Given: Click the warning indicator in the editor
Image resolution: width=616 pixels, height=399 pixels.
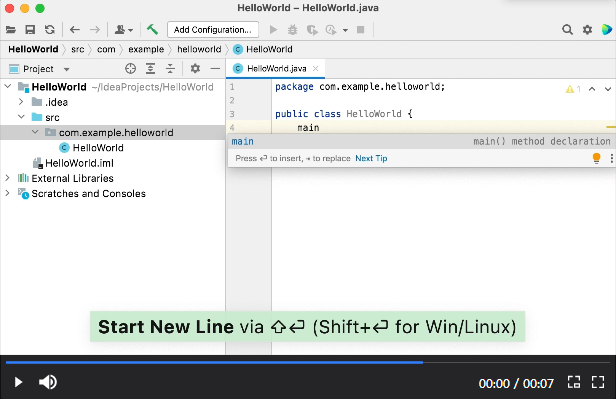Looking at the screenshot, I should [573, 89].
